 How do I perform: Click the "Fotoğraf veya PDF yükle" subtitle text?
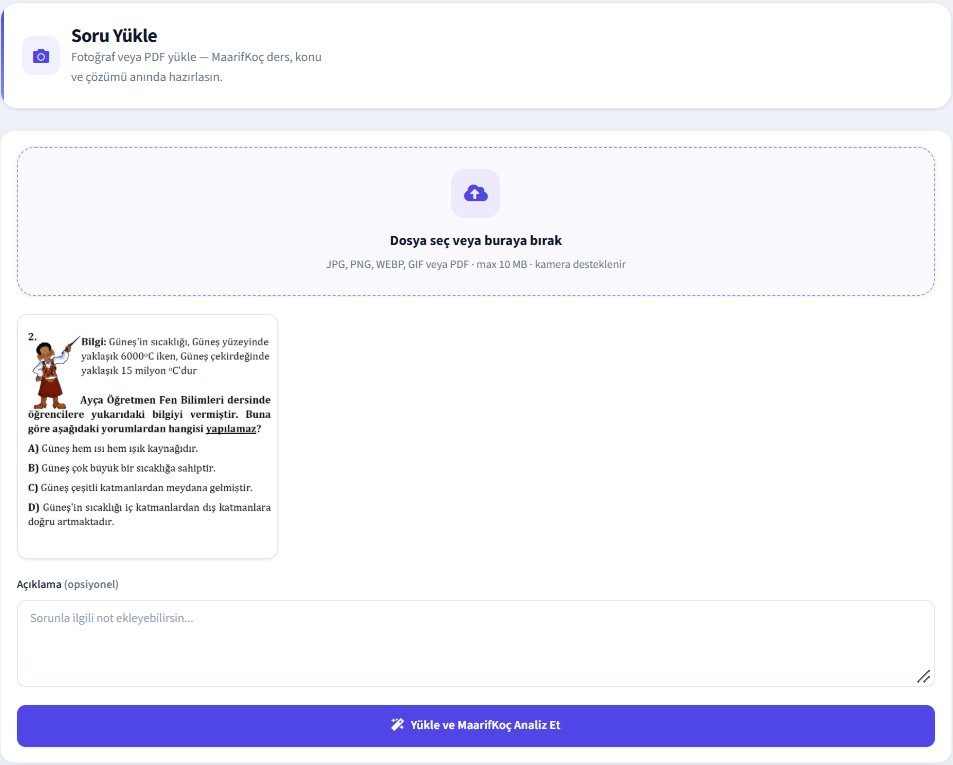(196, 67)
